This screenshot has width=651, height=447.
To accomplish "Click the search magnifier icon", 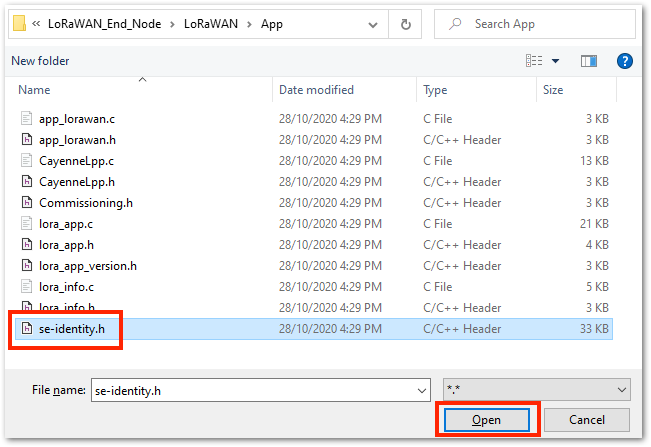I will (455, 24).
